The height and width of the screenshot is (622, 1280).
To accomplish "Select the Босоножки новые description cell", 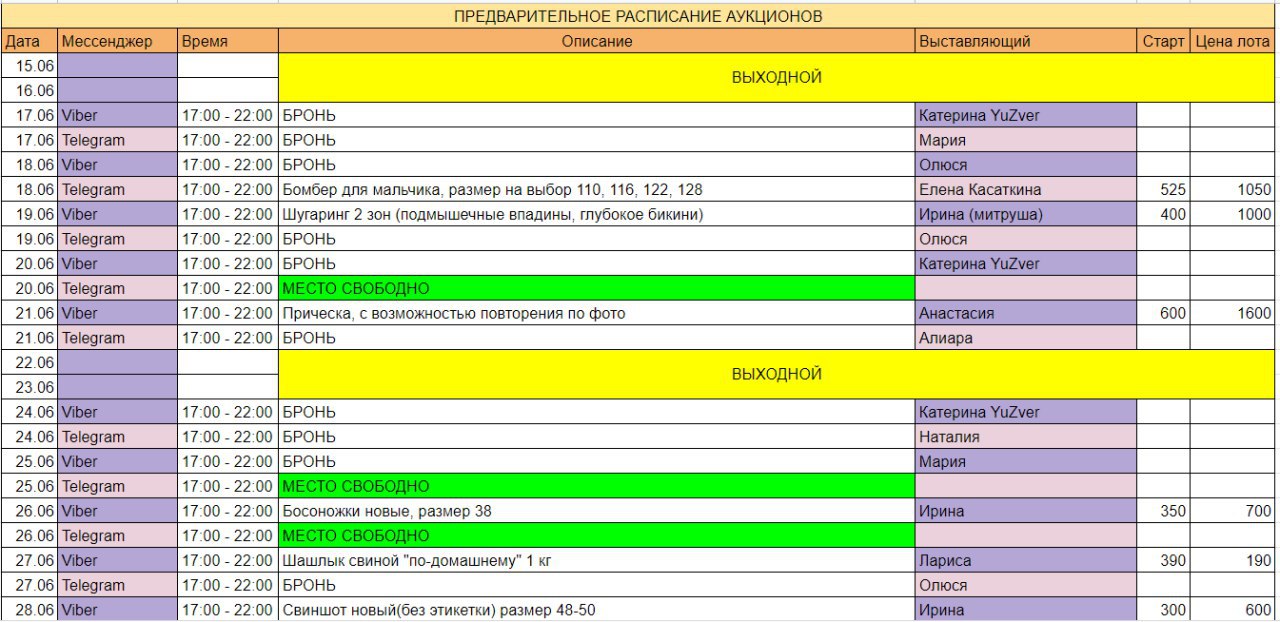I will pos(596,511).
